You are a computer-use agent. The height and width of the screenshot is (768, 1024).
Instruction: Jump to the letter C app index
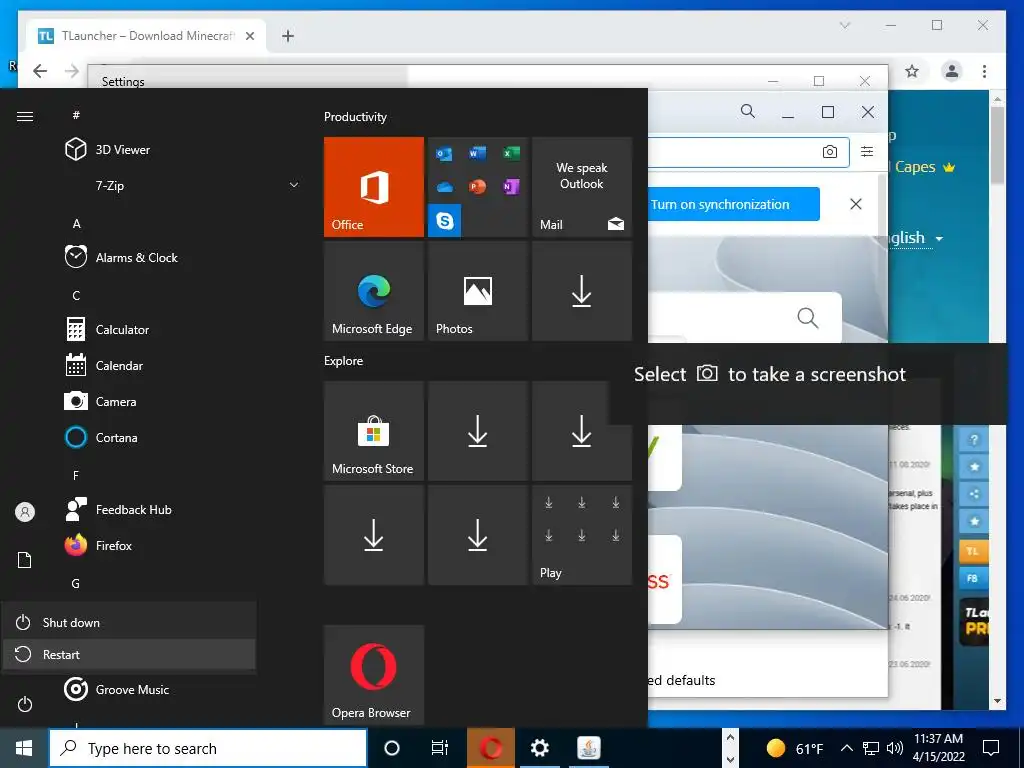tap(76, 296)
